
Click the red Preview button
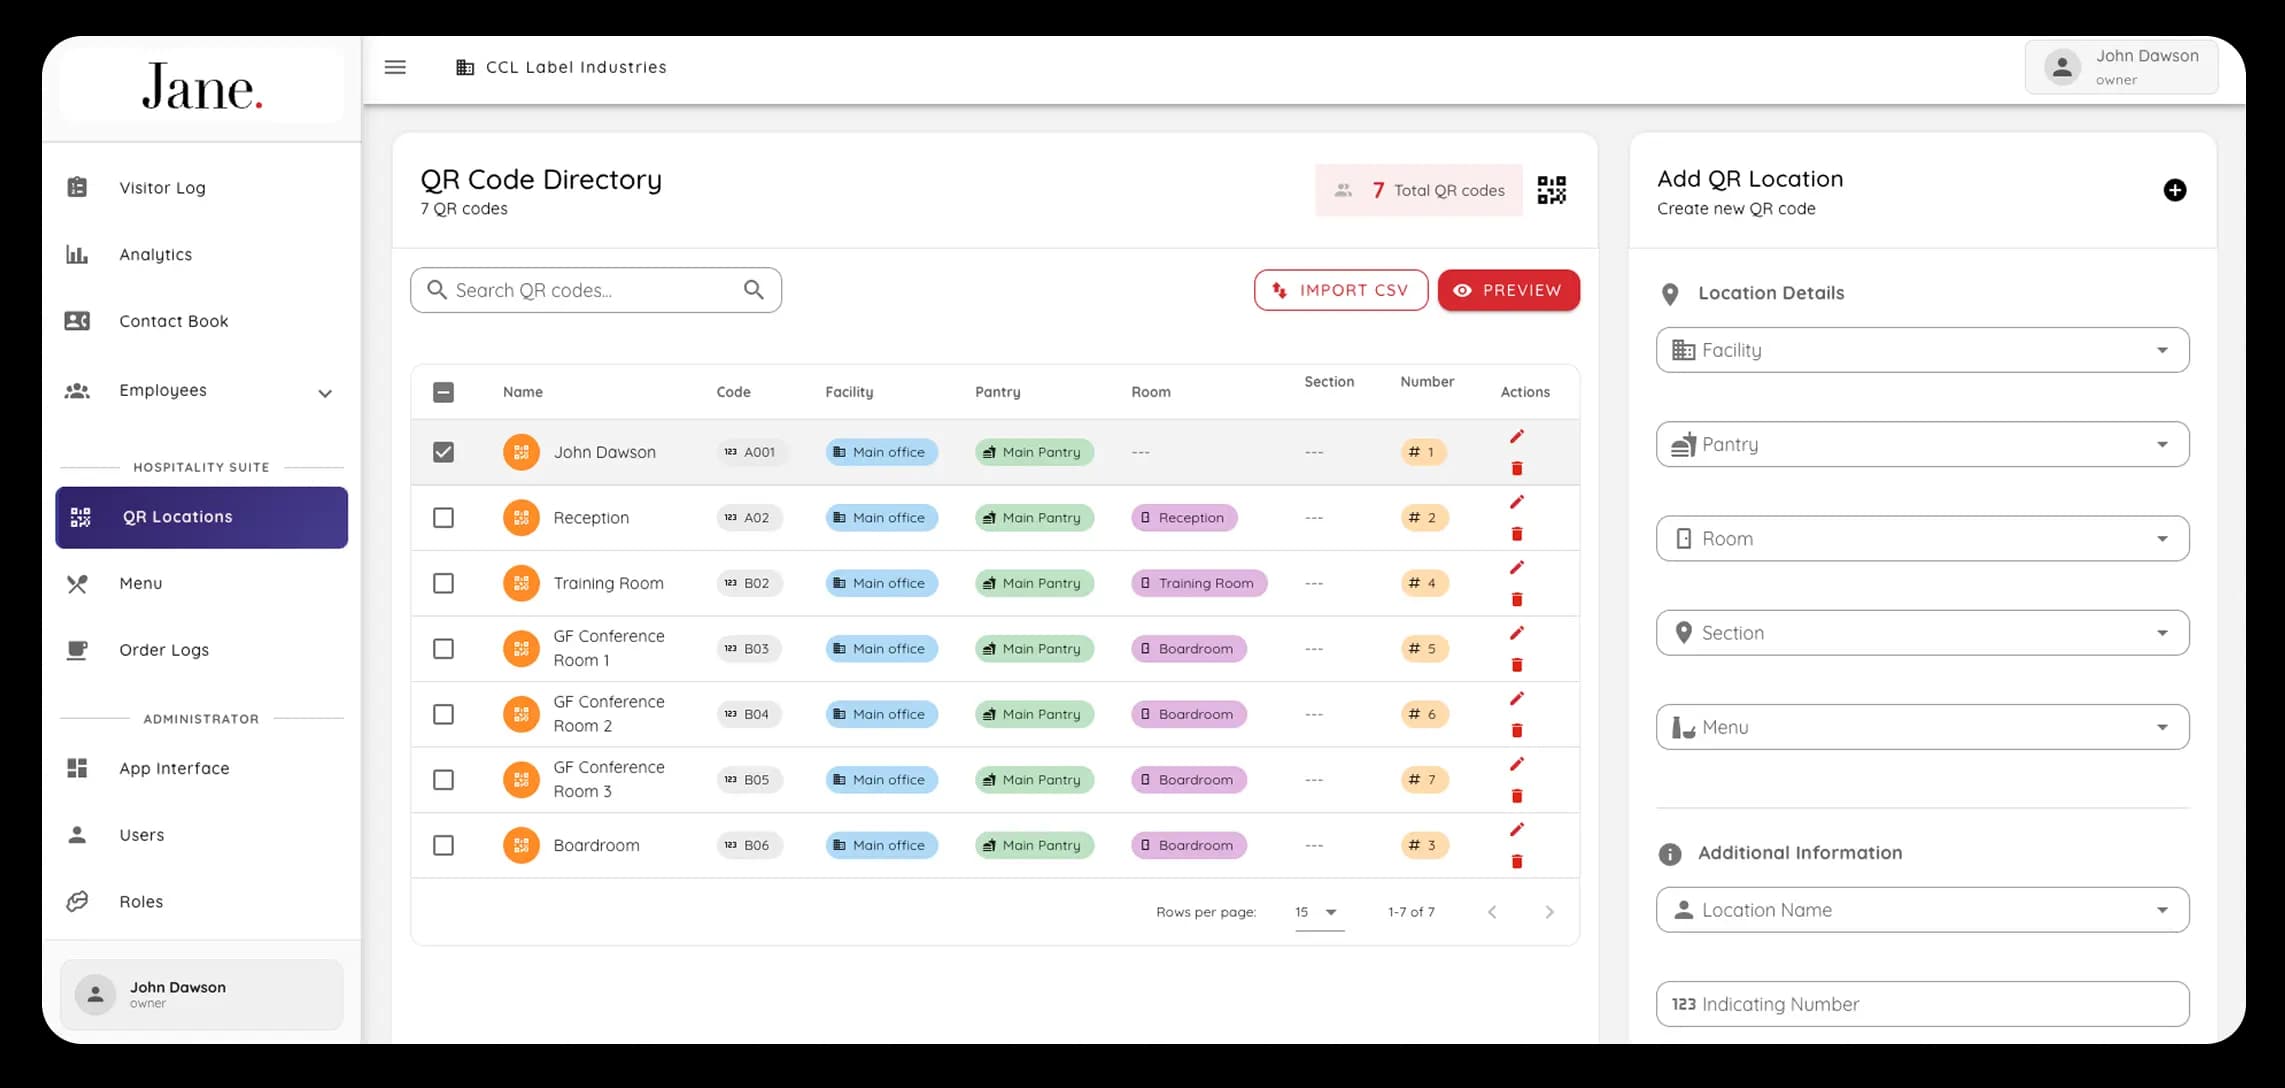(x=1508, y=290)
